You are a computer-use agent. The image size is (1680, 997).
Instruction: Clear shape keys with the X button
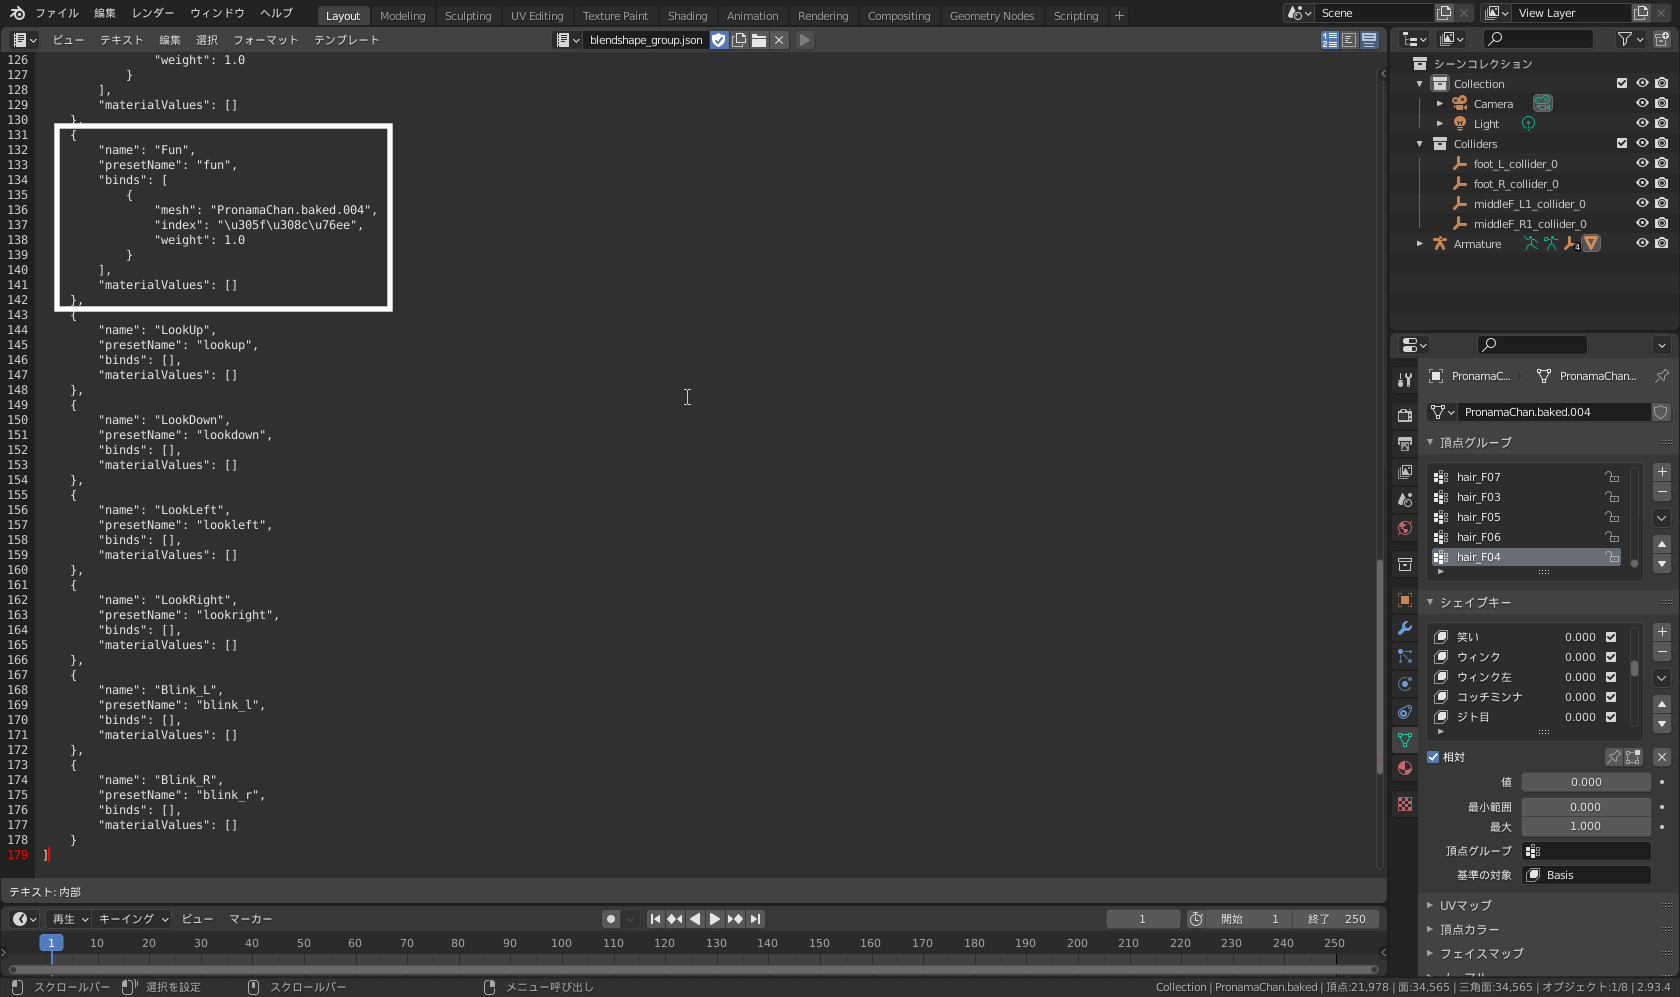pos(1662,757)
